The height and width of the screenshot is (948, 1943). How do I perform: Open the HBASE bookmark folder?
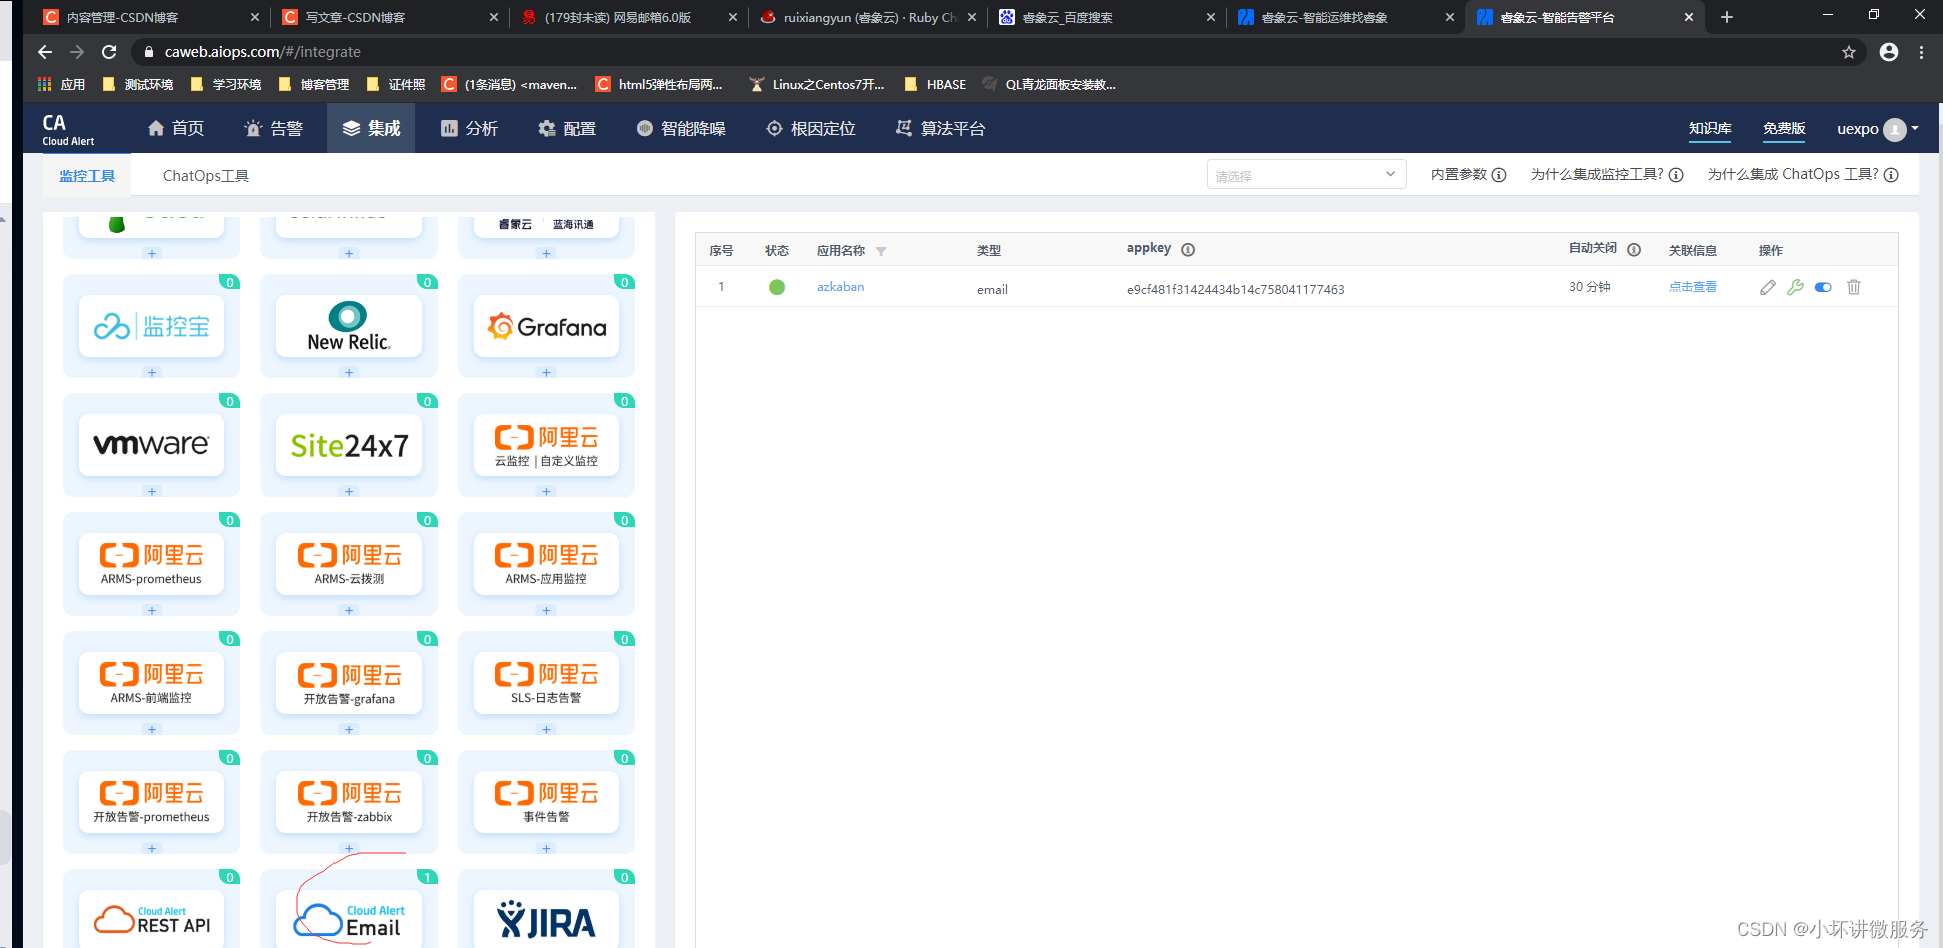935,84
